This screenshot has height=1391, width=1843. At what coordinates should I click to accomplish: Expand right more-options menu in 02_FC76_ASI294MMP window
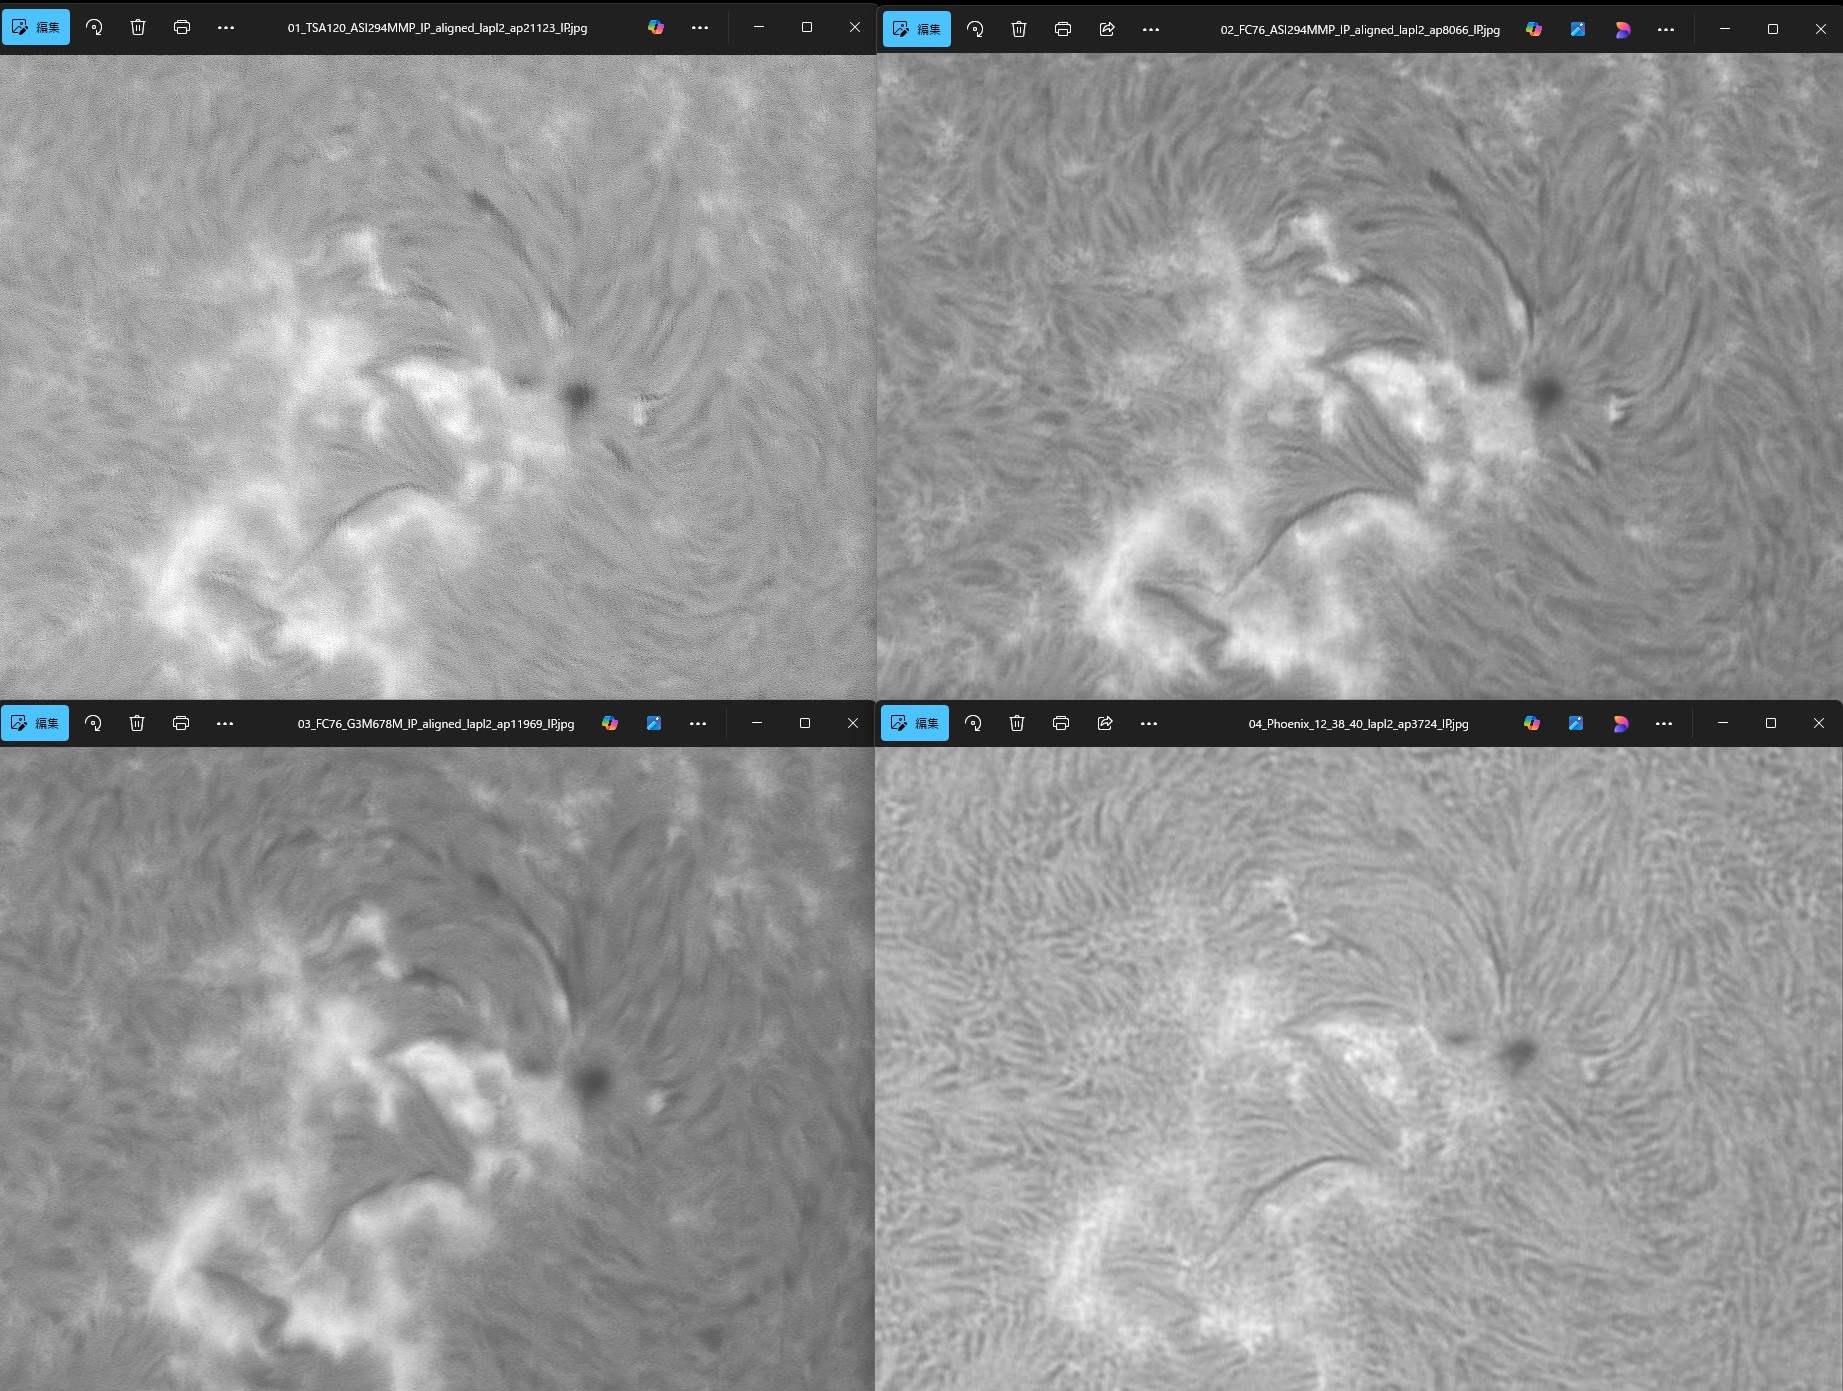coord(1666,30)
